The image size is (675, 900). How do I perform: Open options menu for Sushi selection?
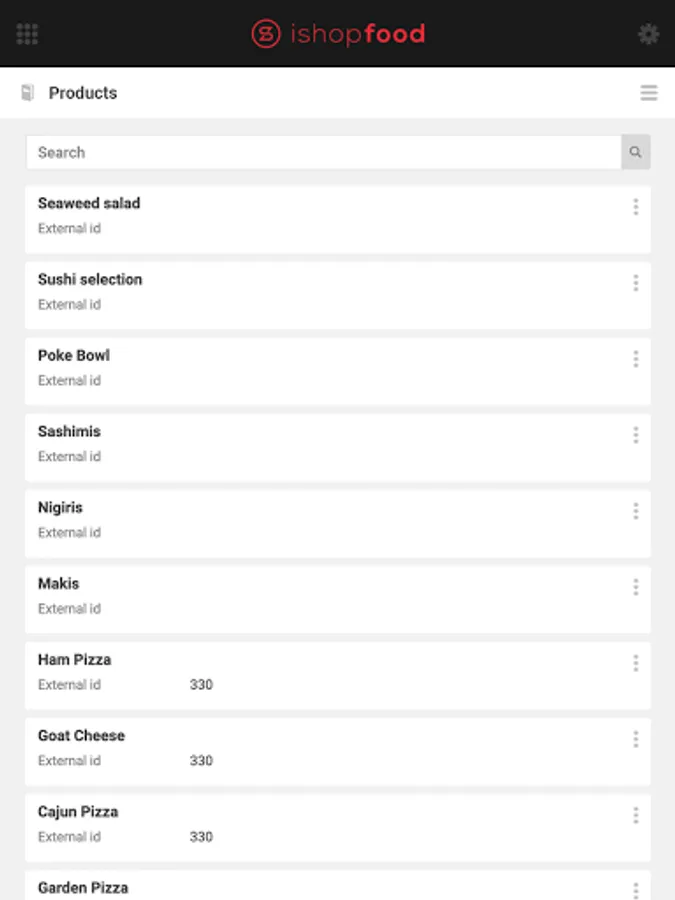[635, 283]
